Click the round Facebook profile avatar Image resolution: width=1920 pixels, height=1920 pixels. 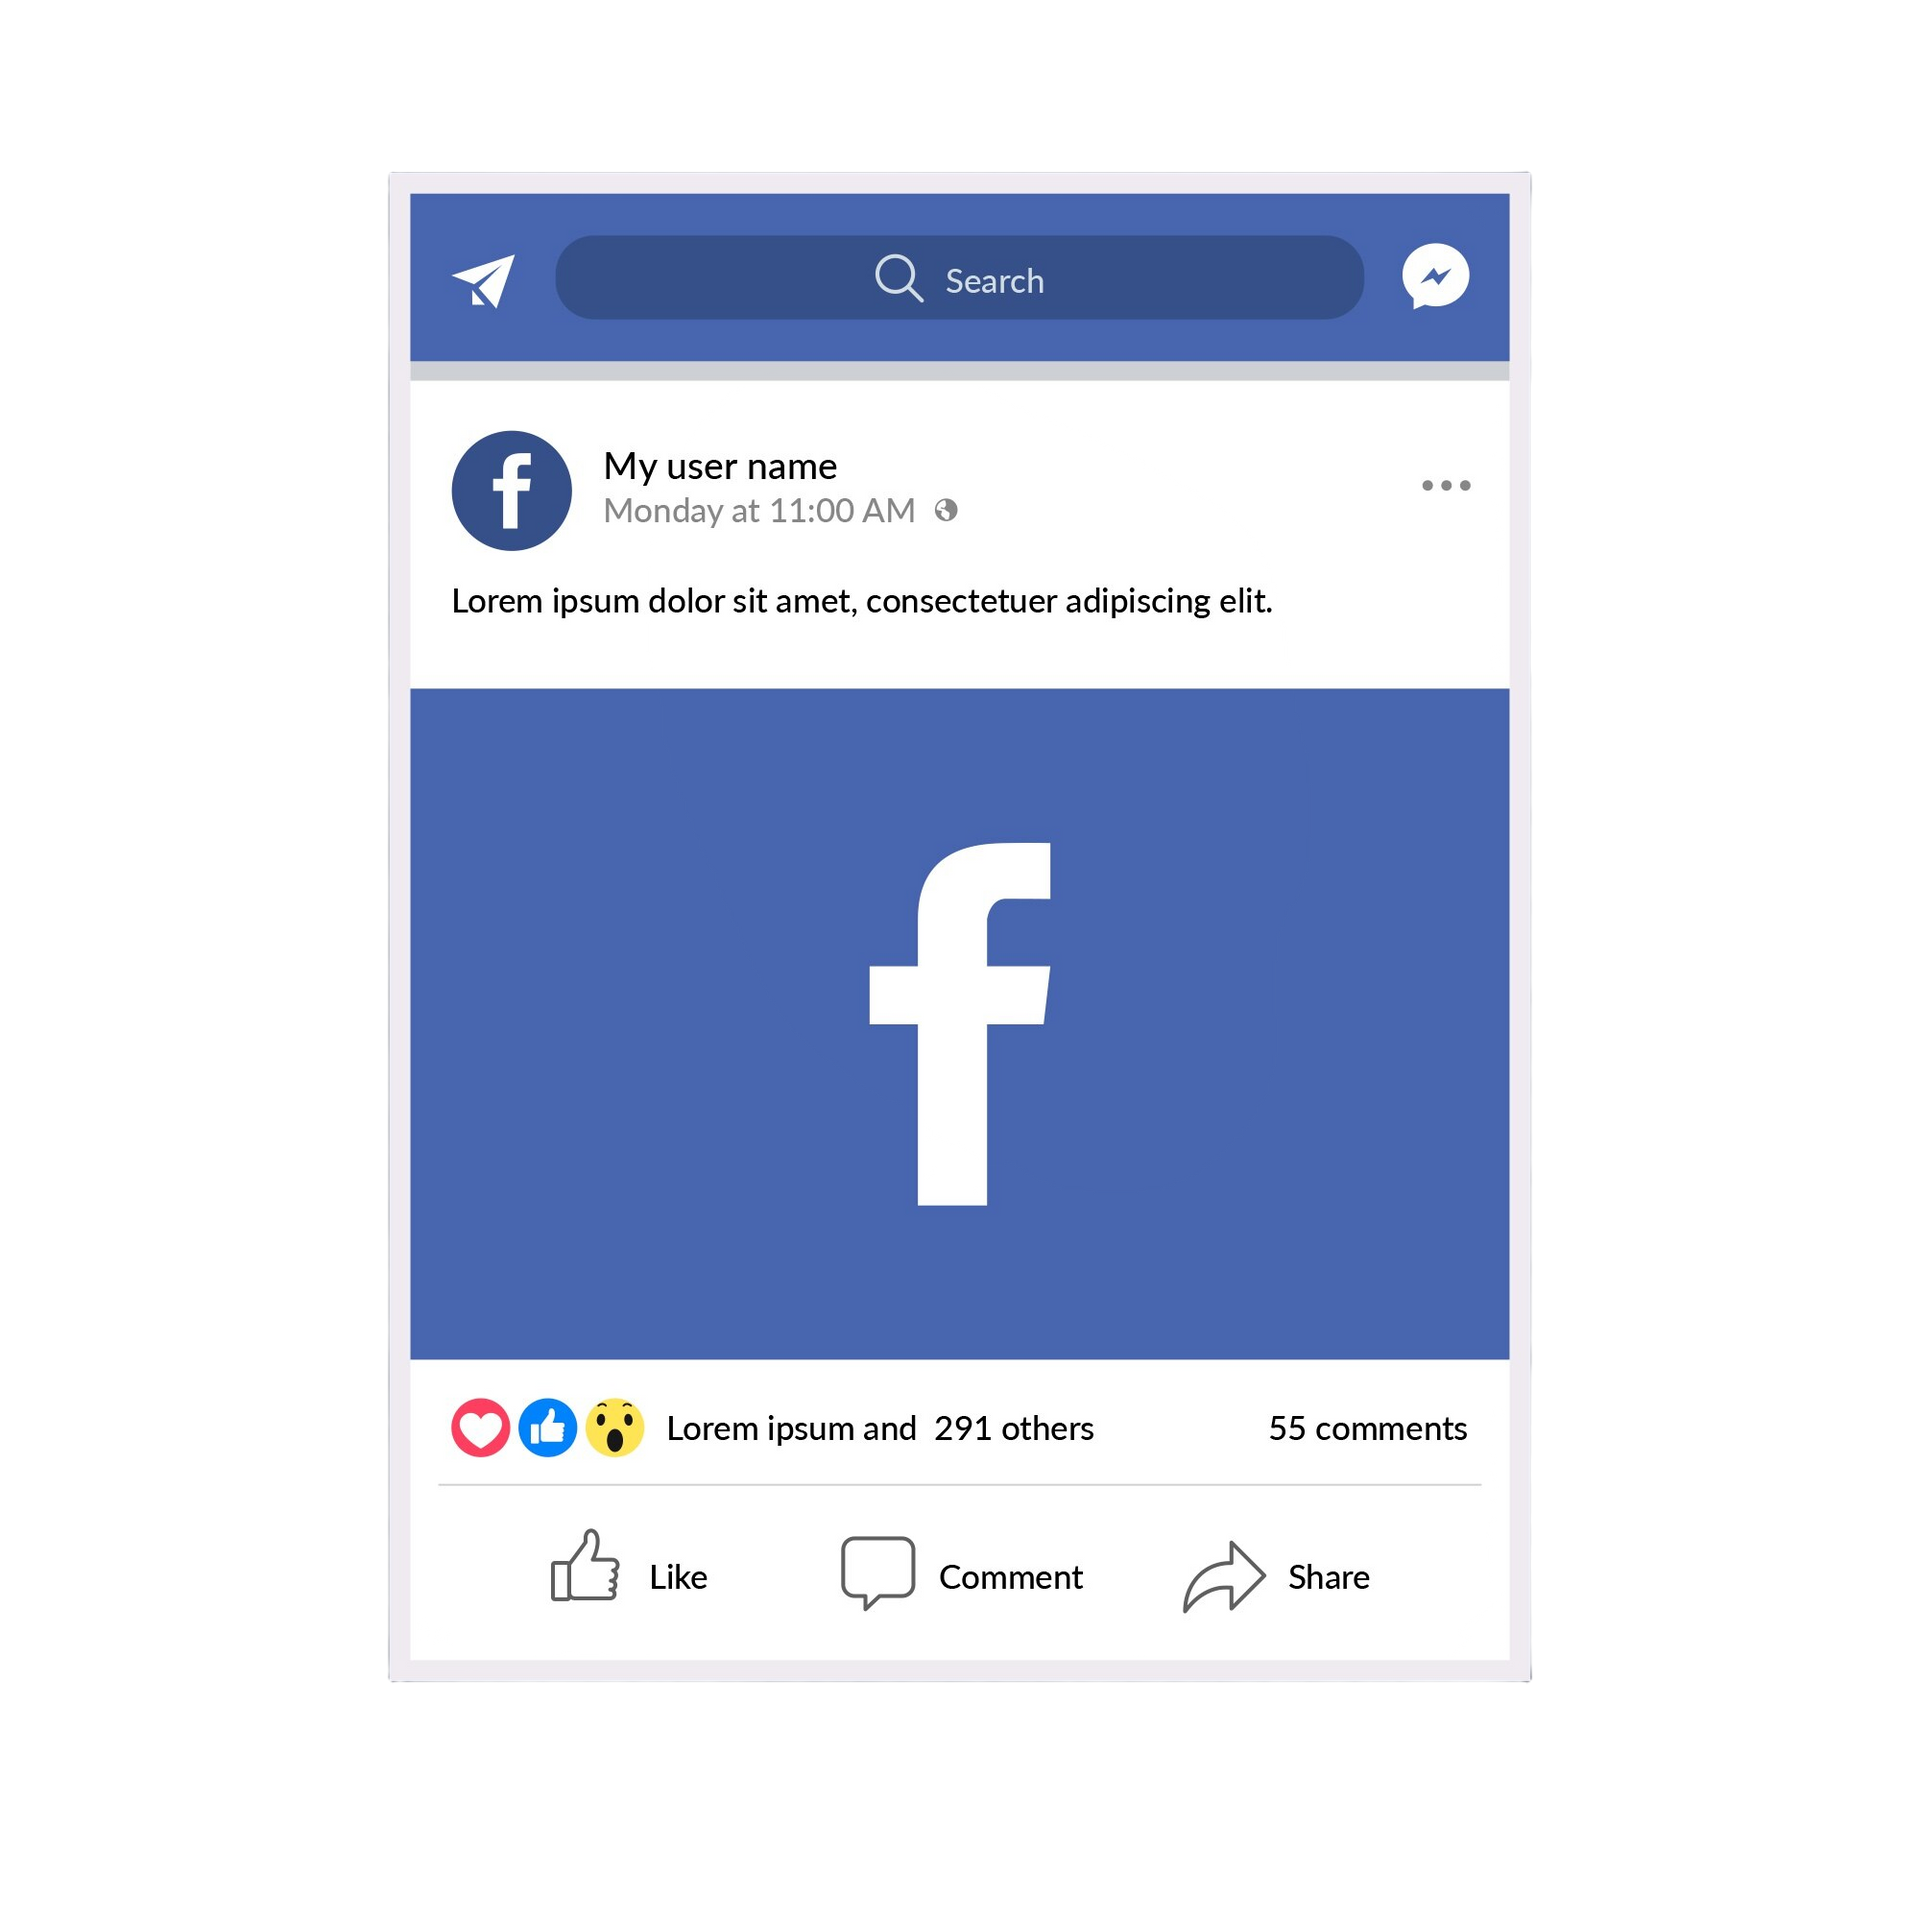512,490
